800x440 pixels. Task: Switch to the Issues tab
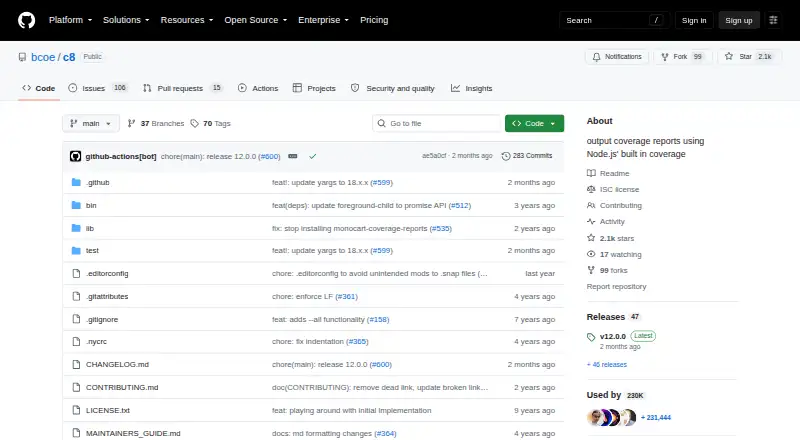[97, 88]
